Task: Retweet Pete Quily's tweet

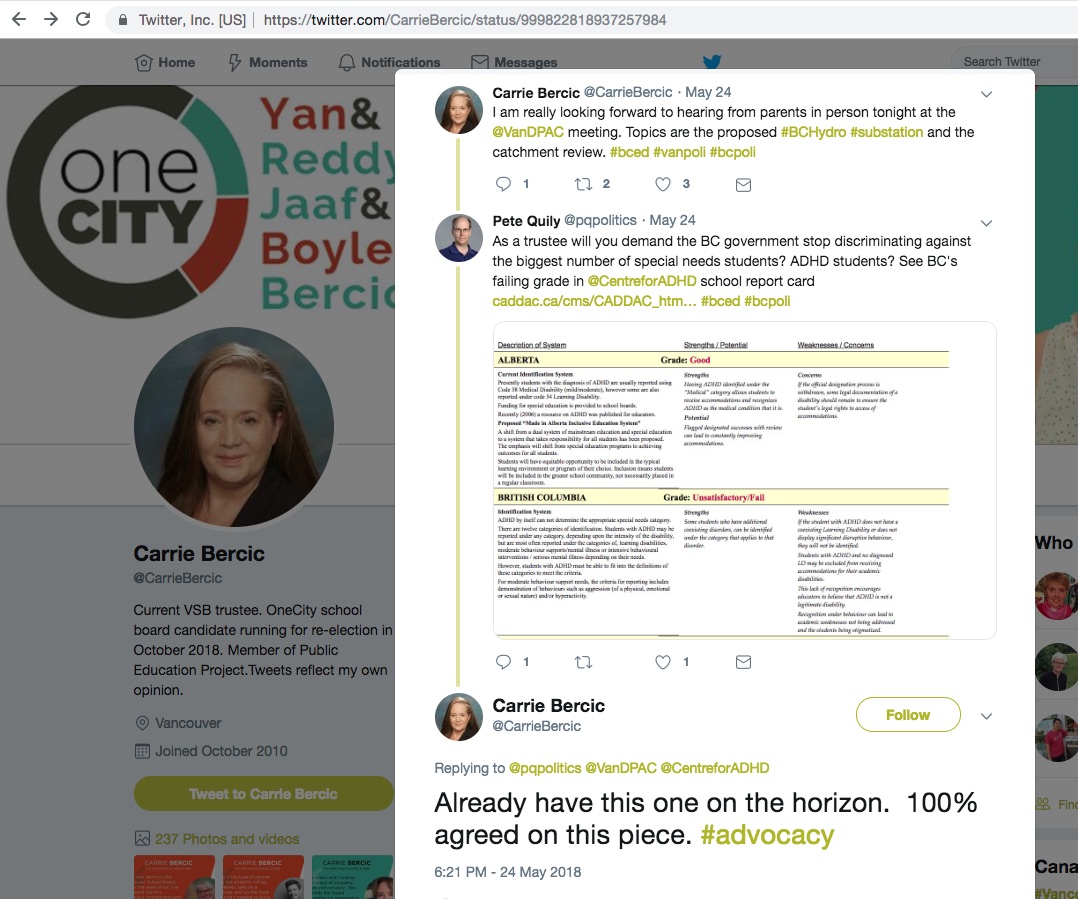Action: (583, 662)
